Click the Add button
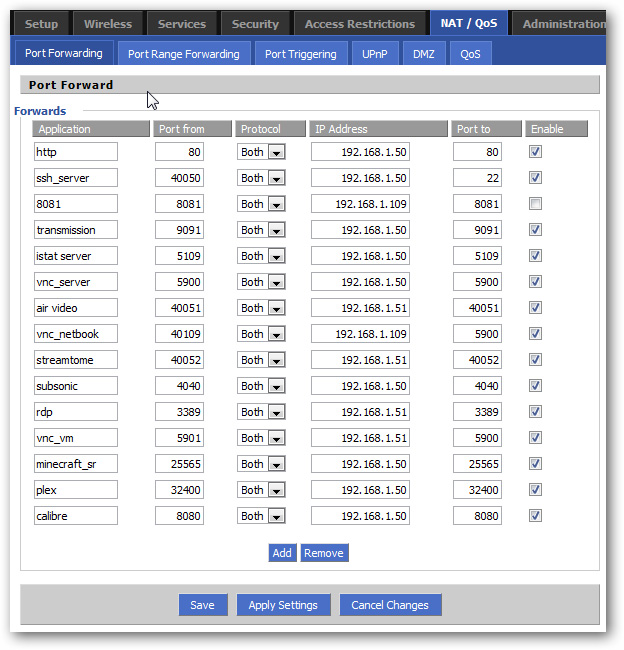The height and width of the screenshot is (650, 624). [x=282, y=553]
